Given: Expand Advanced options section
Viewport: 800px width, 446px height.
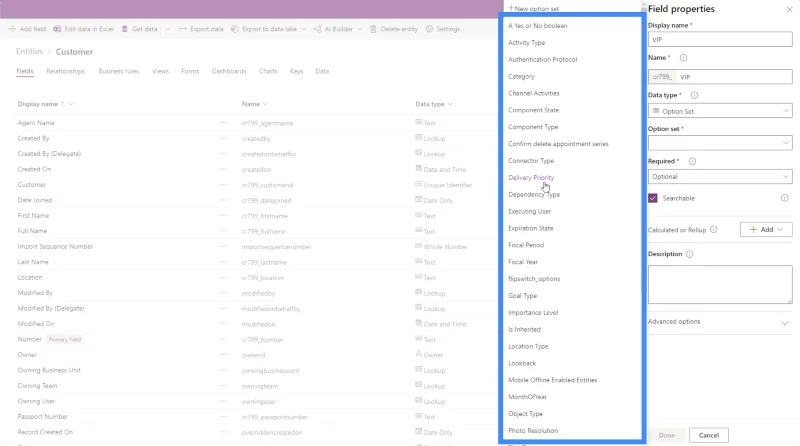Looking at the screenshot, I should [720, 322].
